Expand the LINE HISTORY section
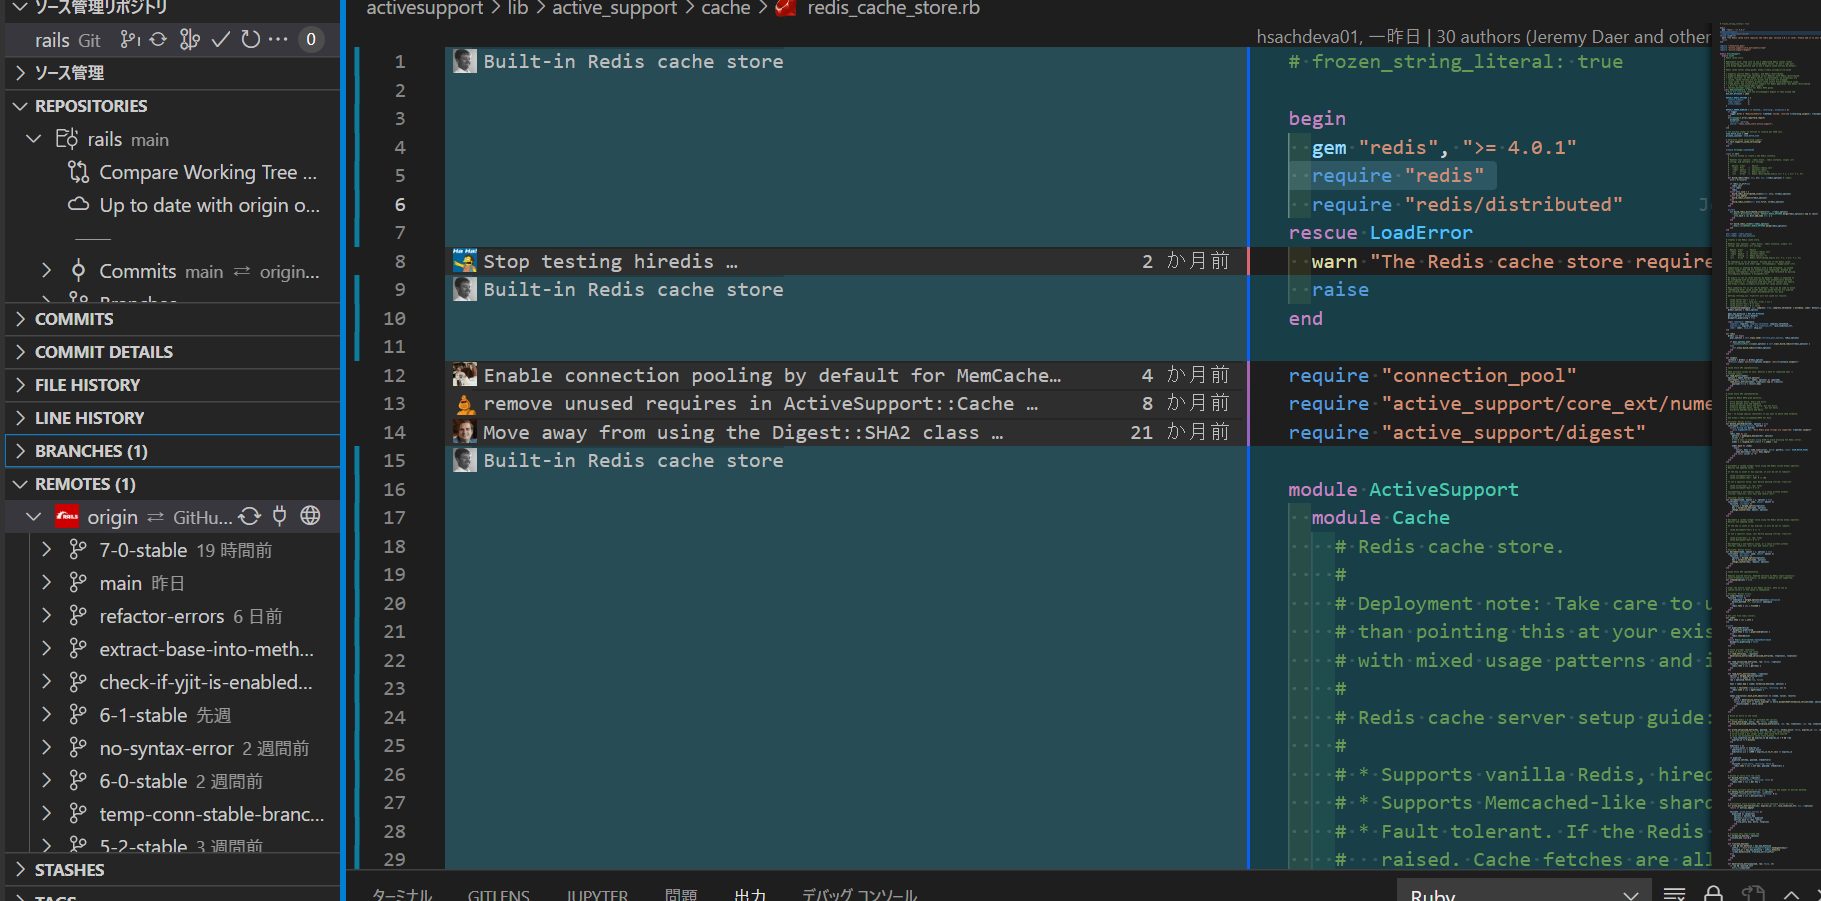Viewport: 1821px width, 901px height. (172, 417)
